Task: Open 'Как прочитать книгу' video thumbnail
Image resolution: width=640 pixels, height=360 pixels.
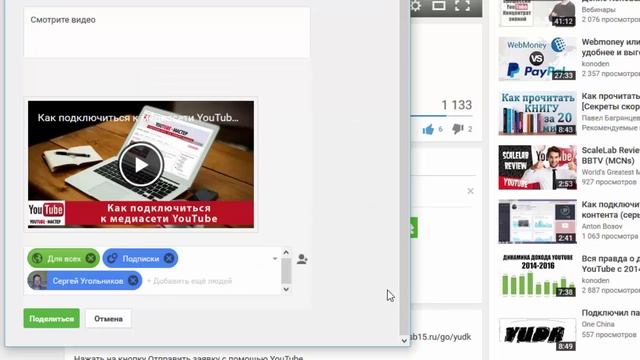Action: click(538, 113)
